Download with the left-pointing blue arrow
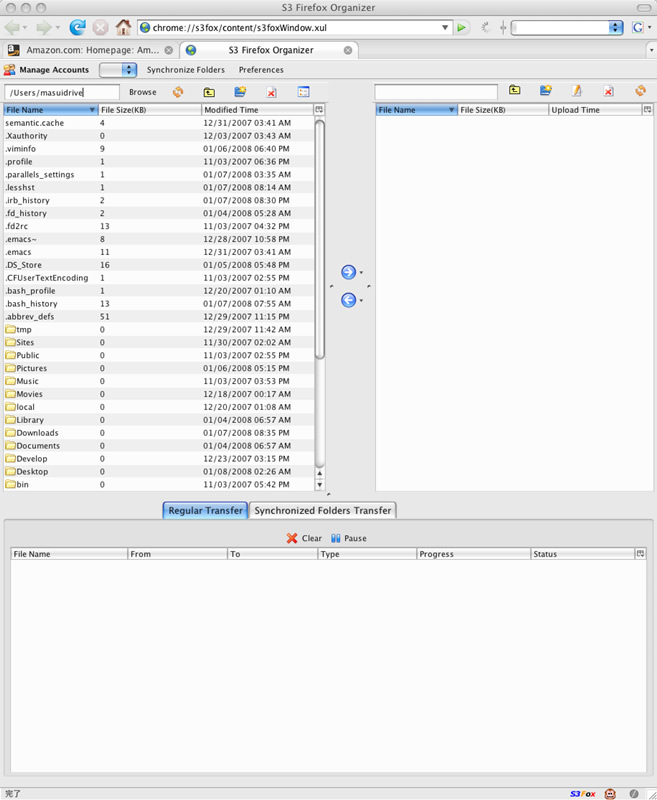The height and width of the screenshot is (800, 657). (x=348, y=300)
